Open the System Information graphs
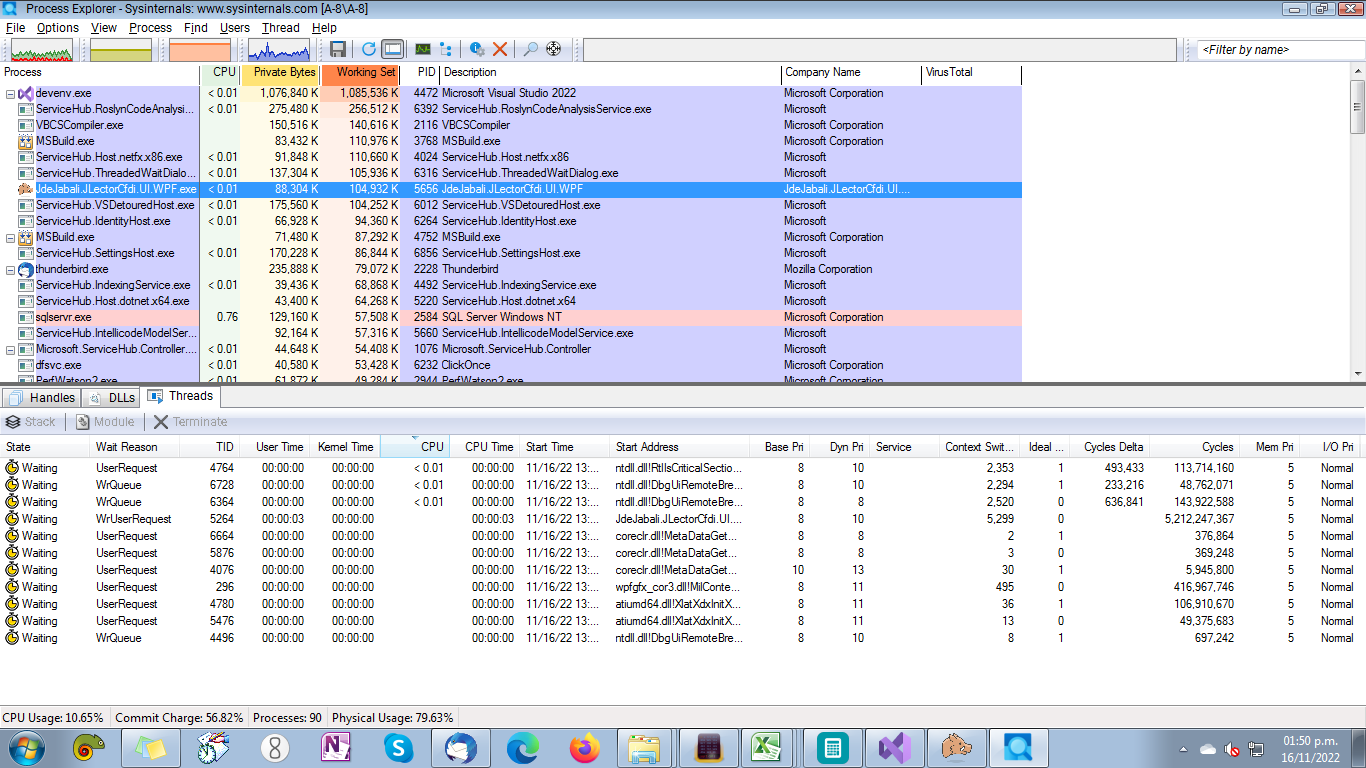Screen dimensions: 1366x768 pyautogui.click(x=423, y=48)
